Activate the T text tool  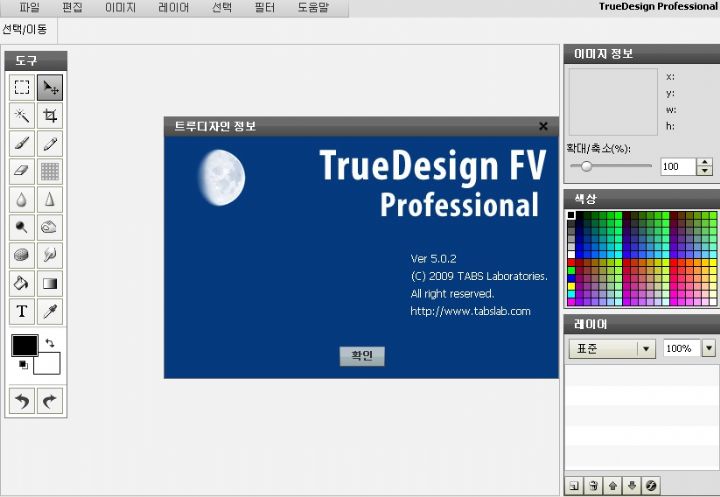22,311
